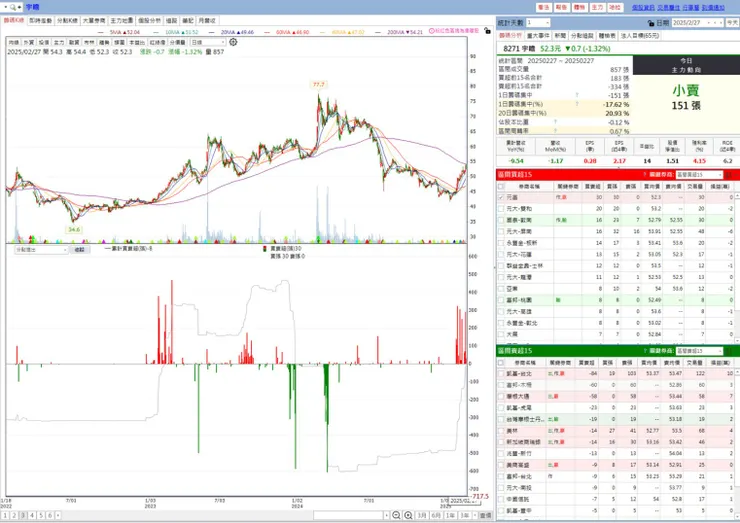
Task: Click the 20MA legend entry
Action: pyautogui.click(x=231, y=32)
